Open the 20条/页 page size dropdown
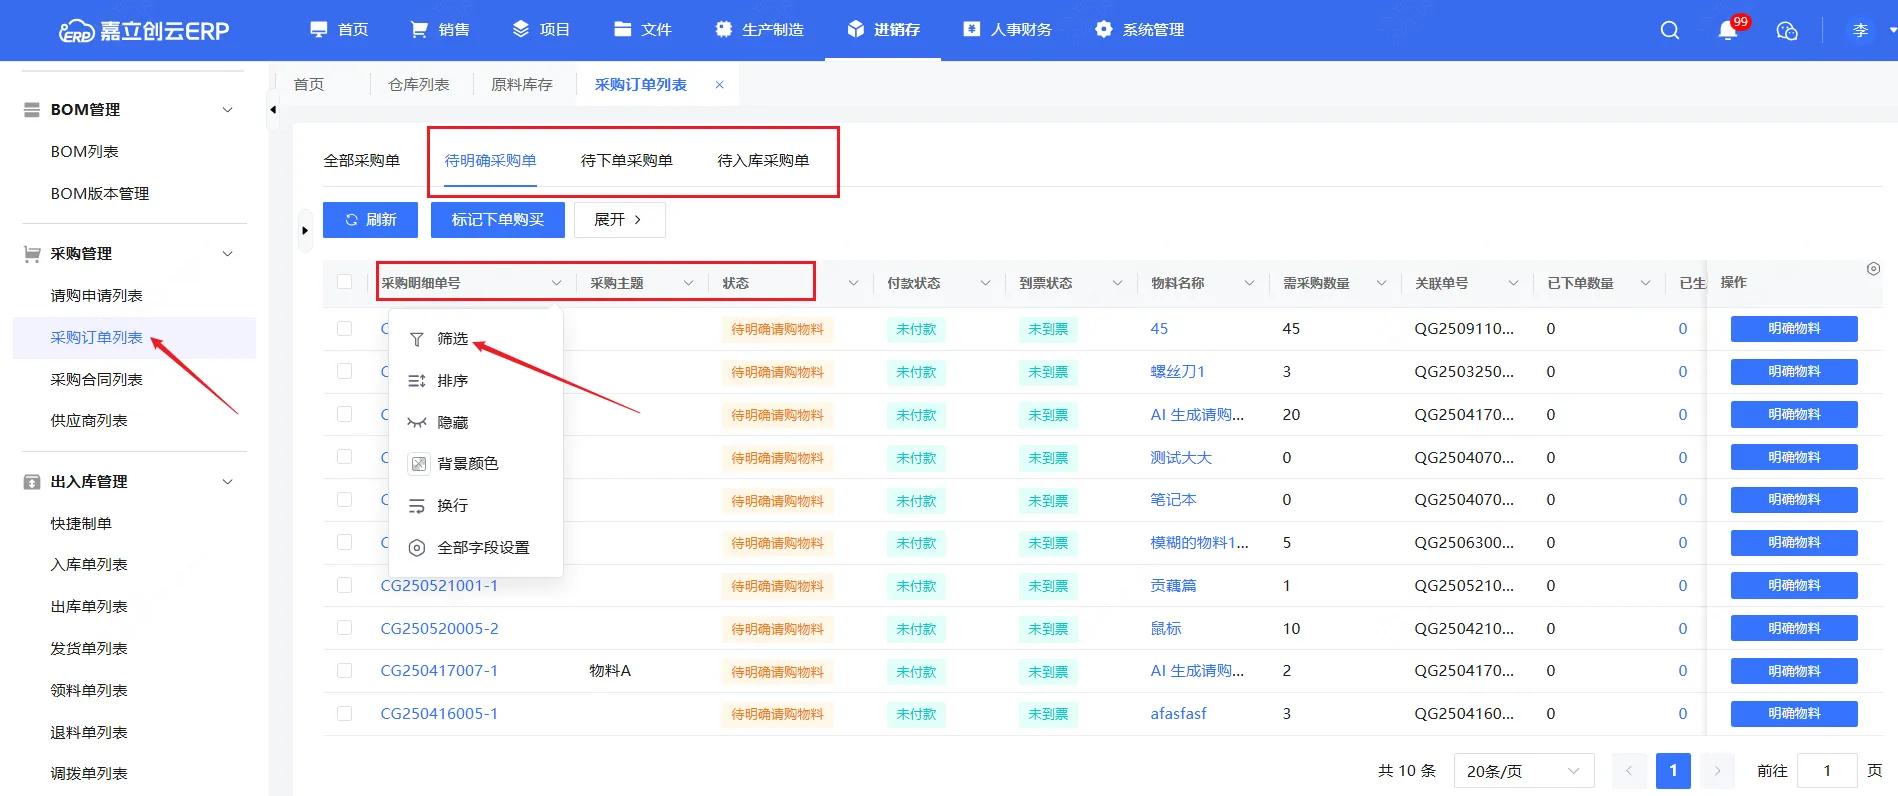1898x796 pixels. 1522,771
